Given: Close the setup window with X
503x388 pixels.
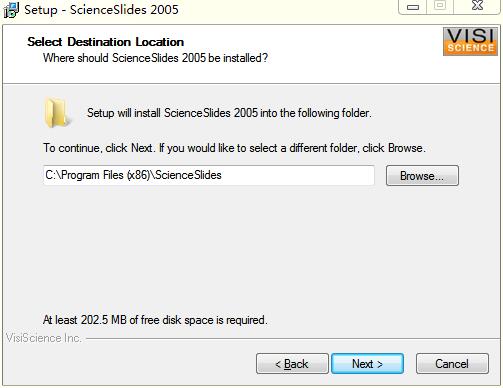Looking at the screenshot, I should (477, 6).
